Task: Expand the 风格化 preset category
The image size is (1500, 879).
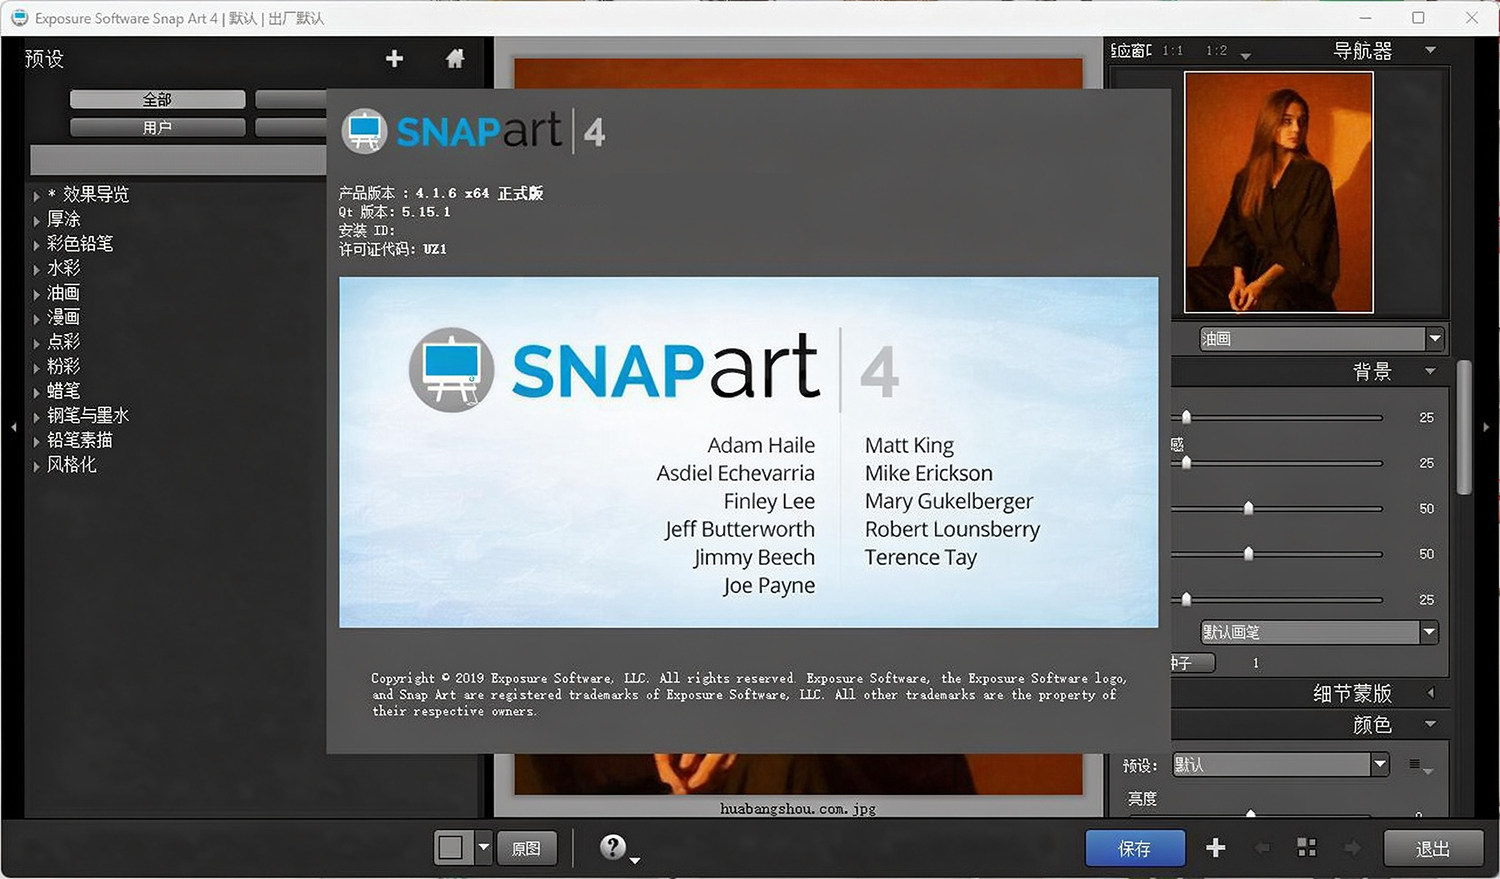Action: coord(36,466)
